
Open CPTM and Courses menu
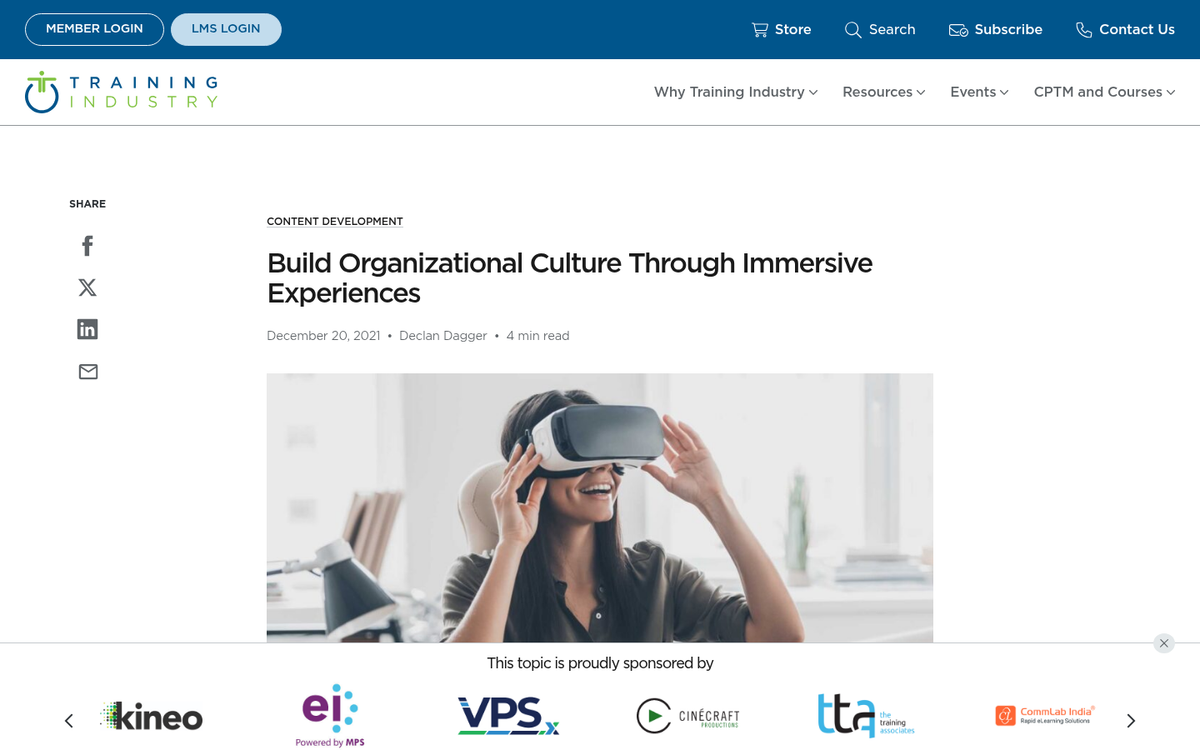tap(1104, 92)
